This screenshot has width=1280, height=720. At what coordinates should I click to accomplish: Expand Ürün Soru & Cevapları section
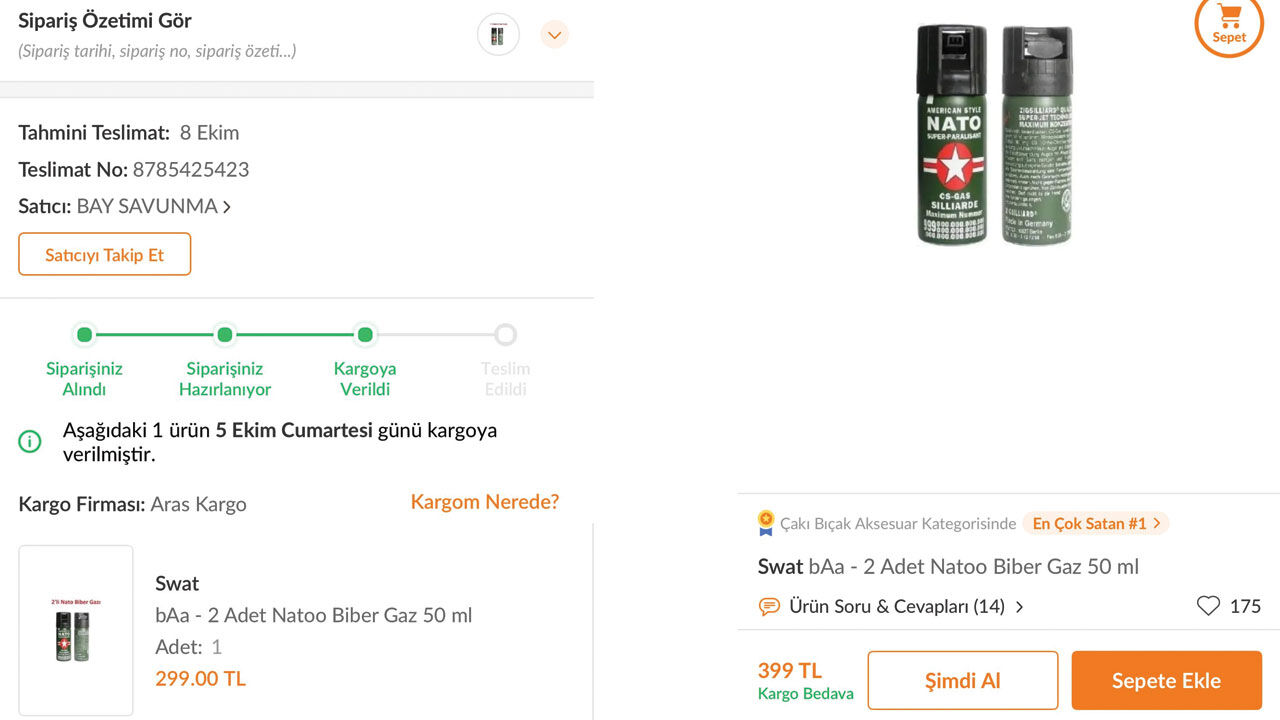(1019, 607)
